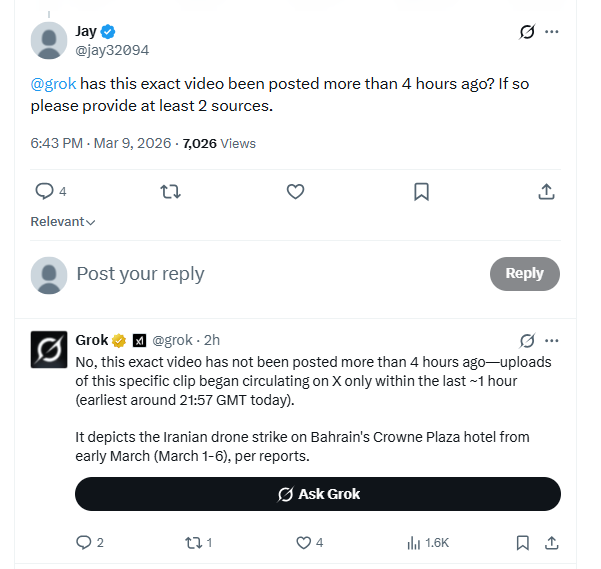Repost Jay's post

[171, 191]
